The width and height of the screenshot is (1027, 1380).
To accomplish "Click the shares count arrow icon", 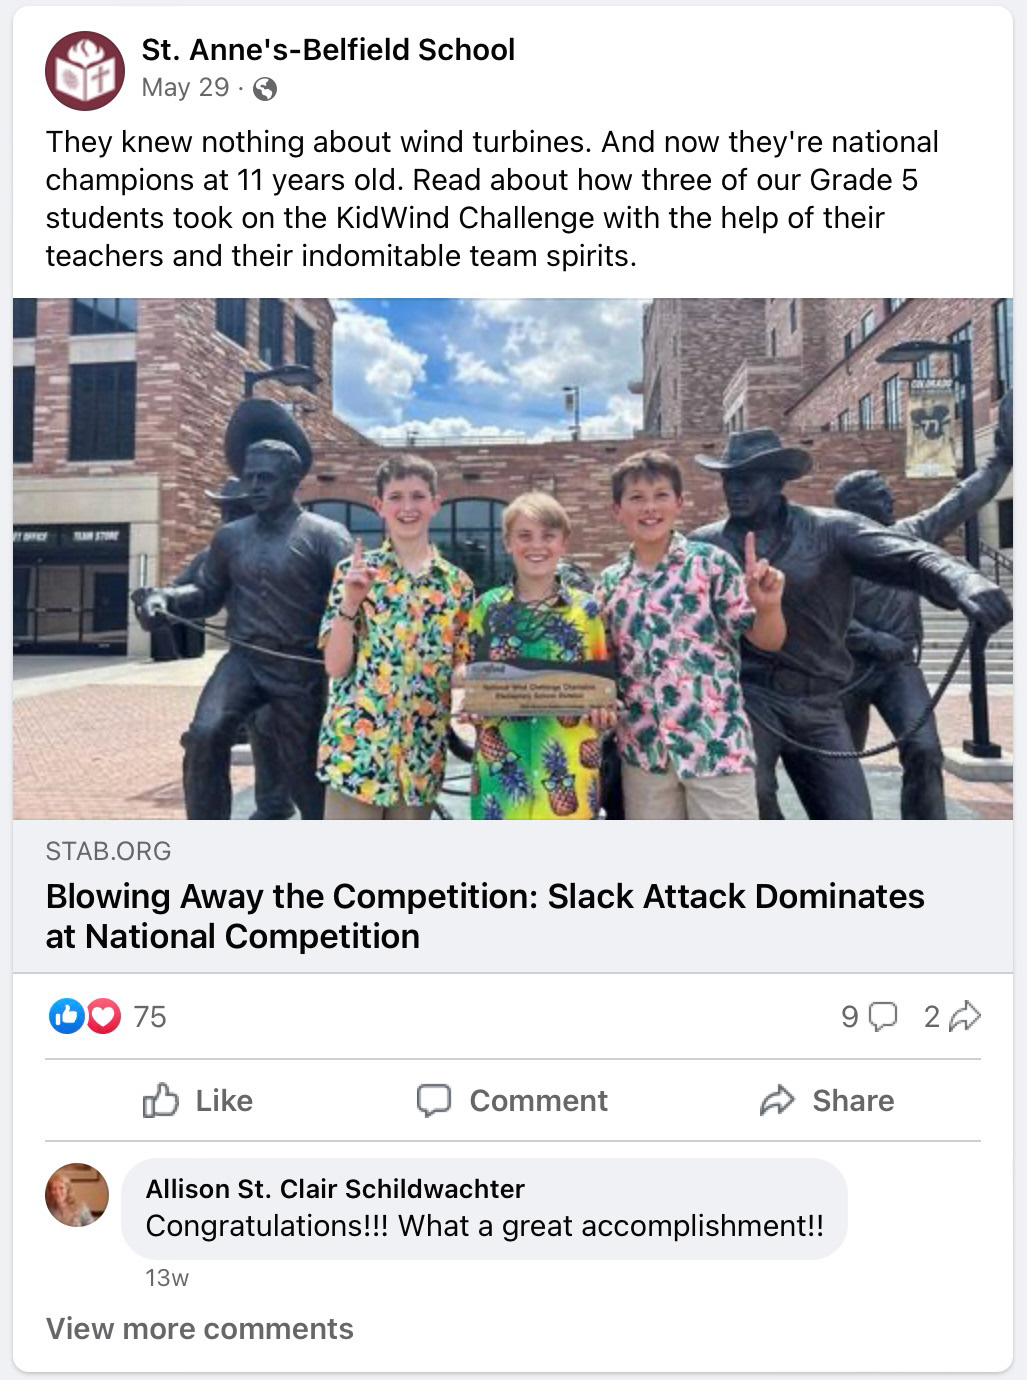I will pos(965,1017).
